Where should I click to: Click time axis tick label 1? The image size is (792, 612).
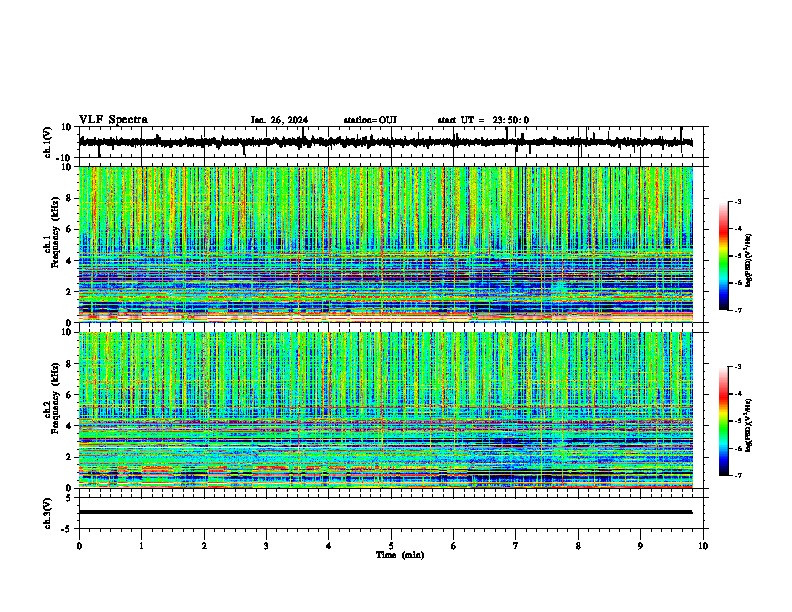pos(141,546)
